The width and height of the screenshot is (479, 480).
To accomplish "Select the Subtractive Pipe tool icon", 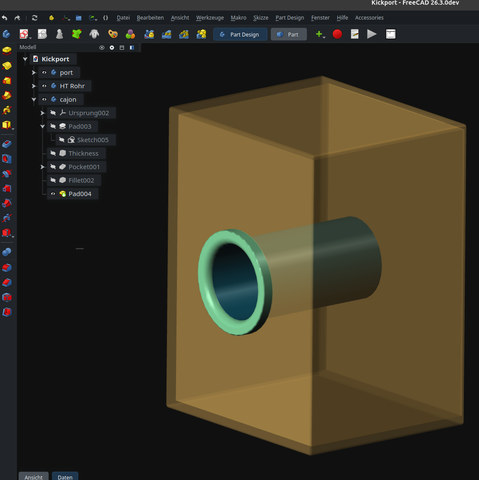I will click(x=7, y=203).
